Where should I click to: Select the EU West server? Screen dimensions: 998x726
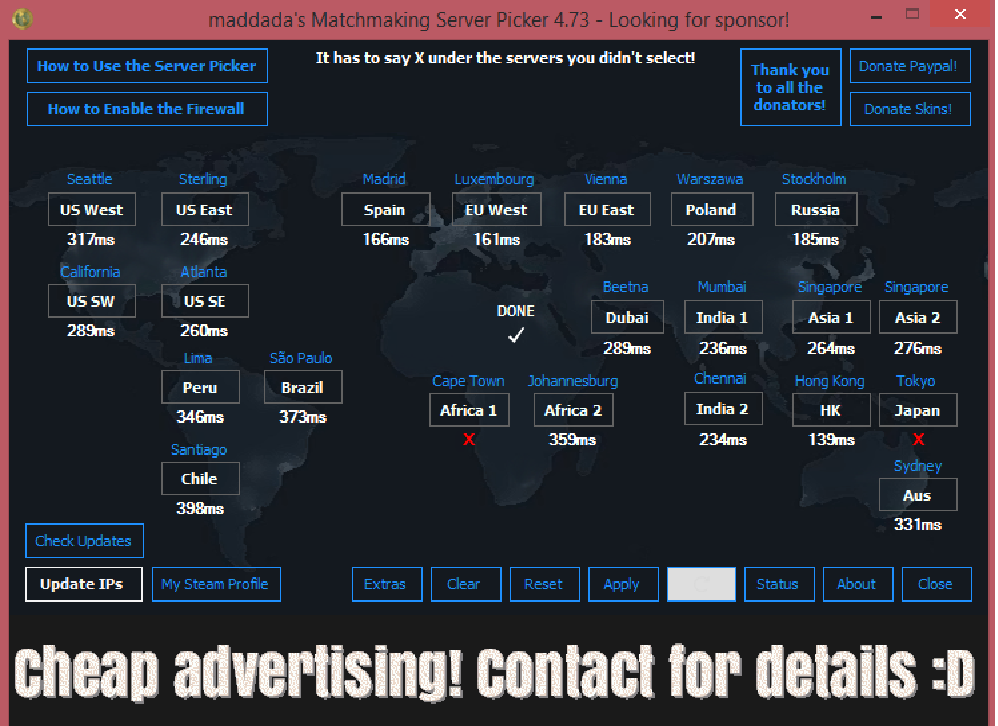click(x=496, y=210)
